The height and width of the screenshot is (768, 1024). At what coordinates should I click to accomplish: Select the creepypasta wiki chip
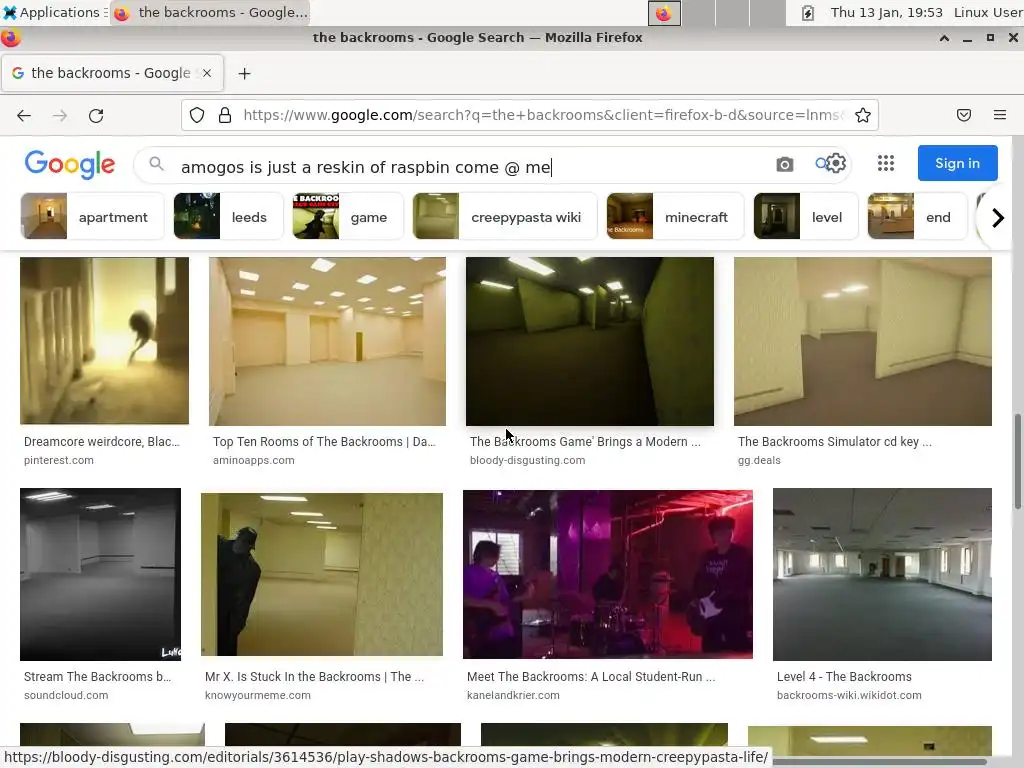click(505, 216)
